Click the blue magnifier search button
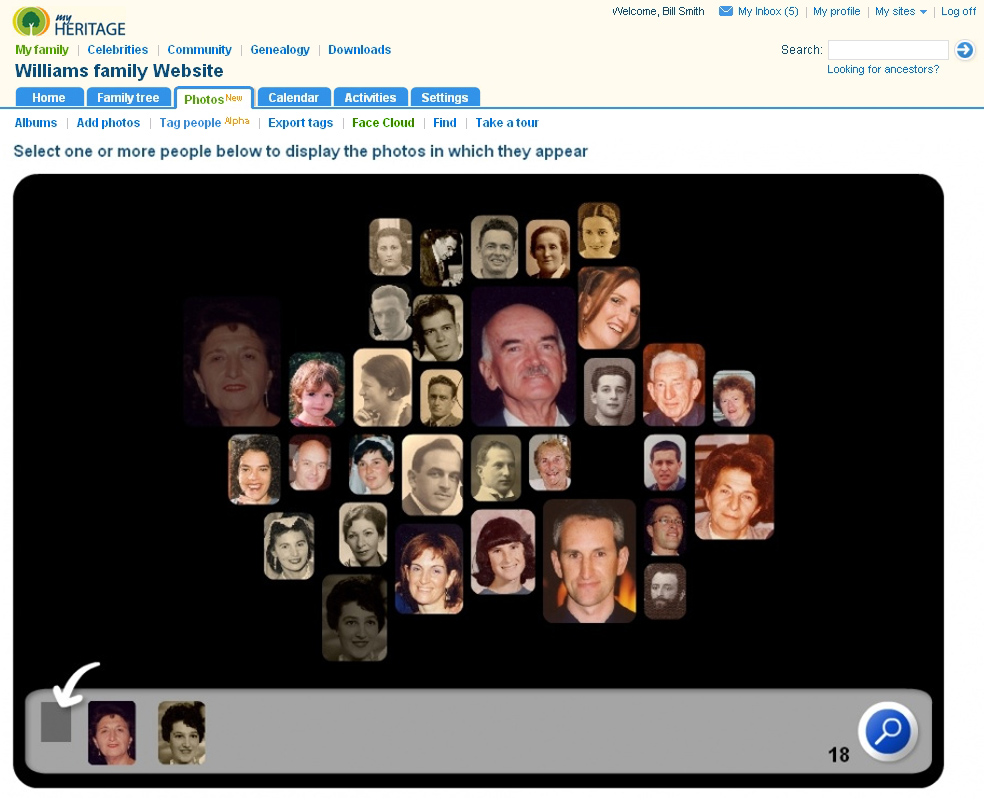 887,732
